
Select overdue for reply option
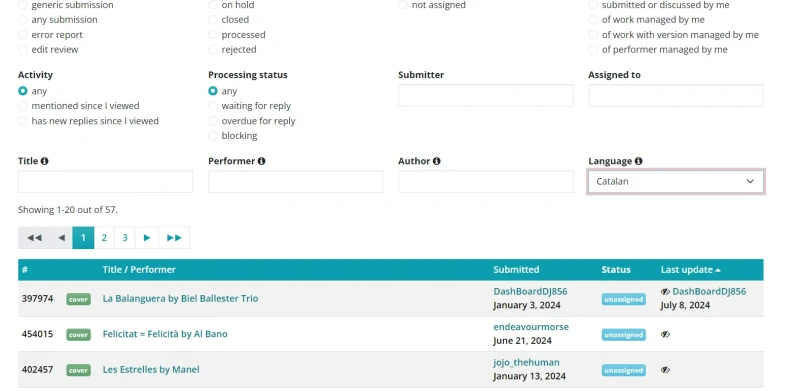click(x=213, y=121)
